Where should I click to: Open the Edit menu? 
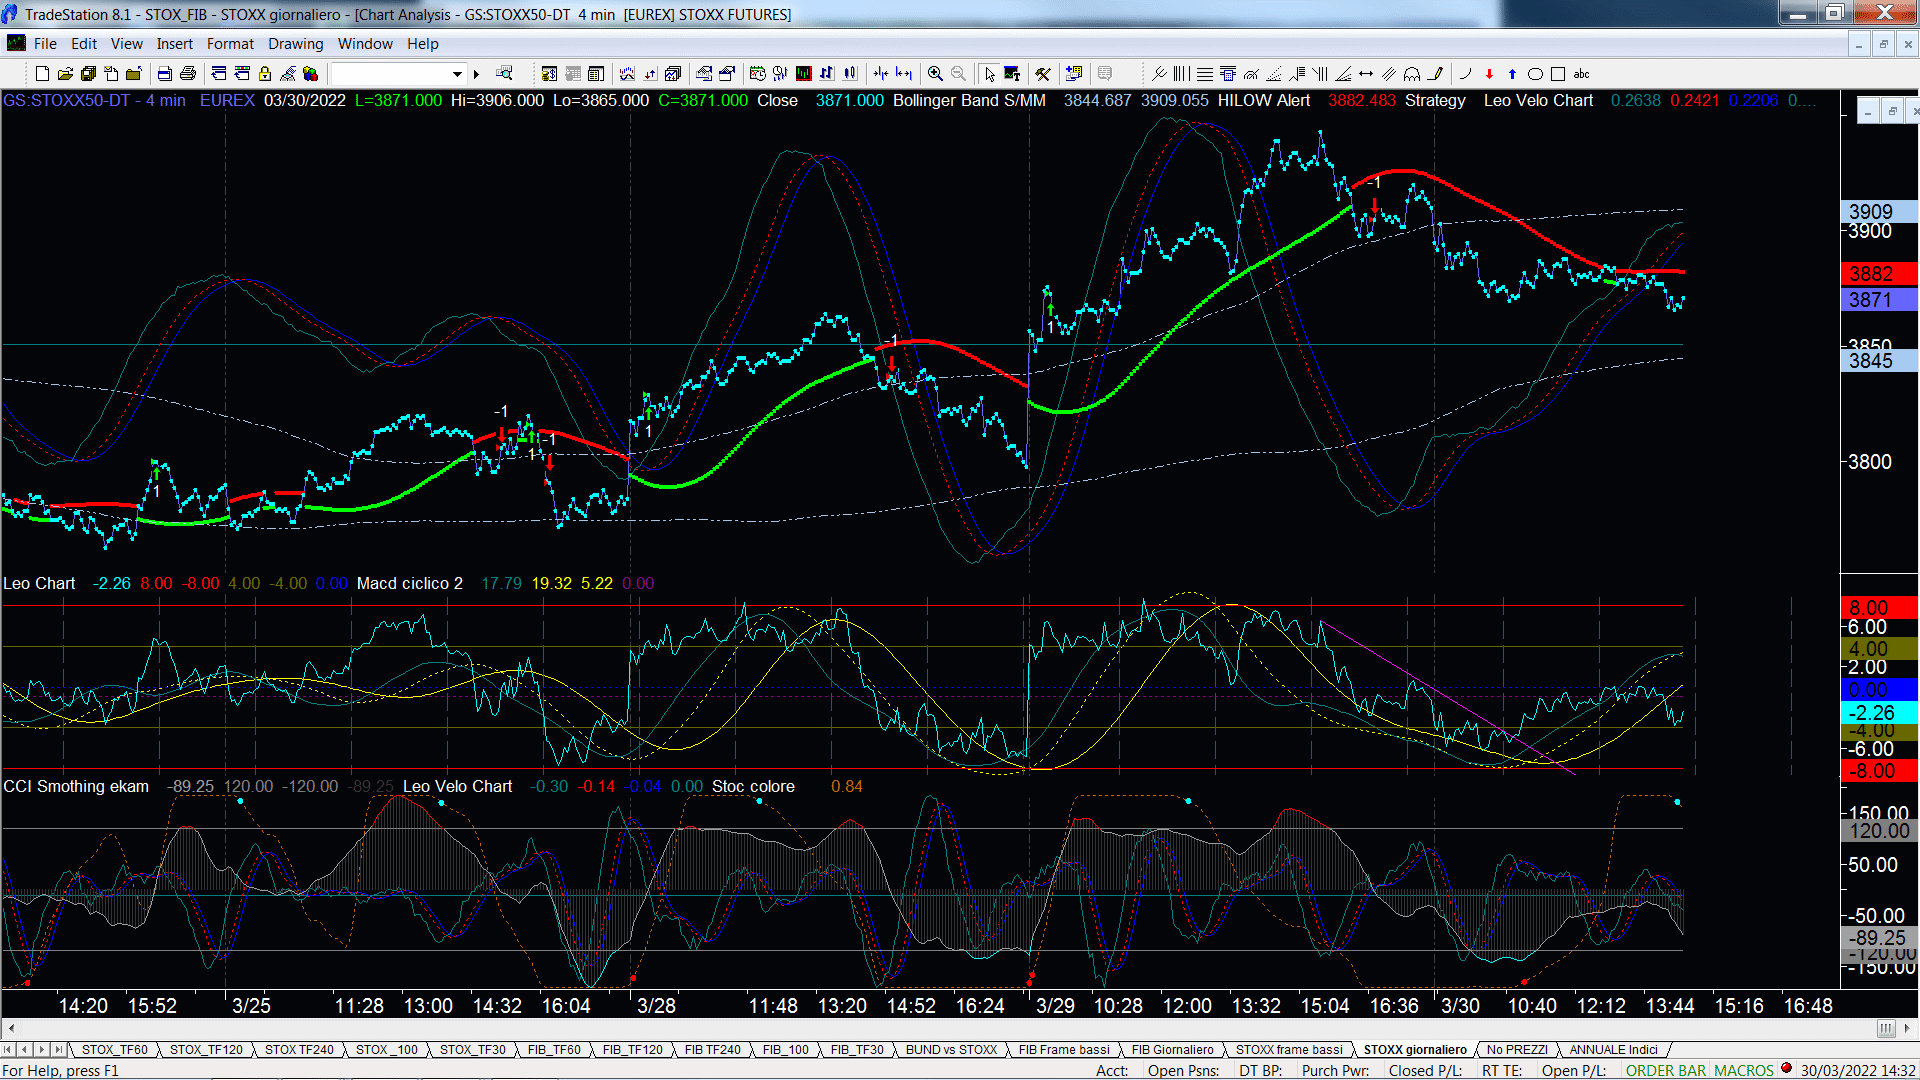(84, 44)
